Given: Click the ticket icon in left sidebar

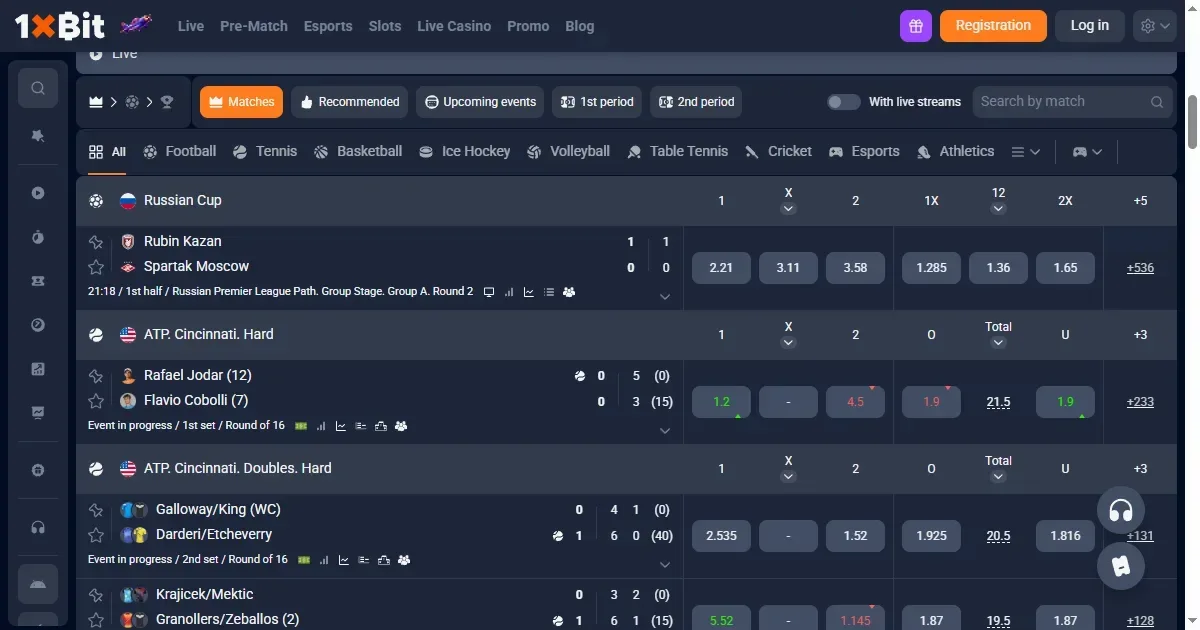Looking at the screenshot, I should click(38, 281).
